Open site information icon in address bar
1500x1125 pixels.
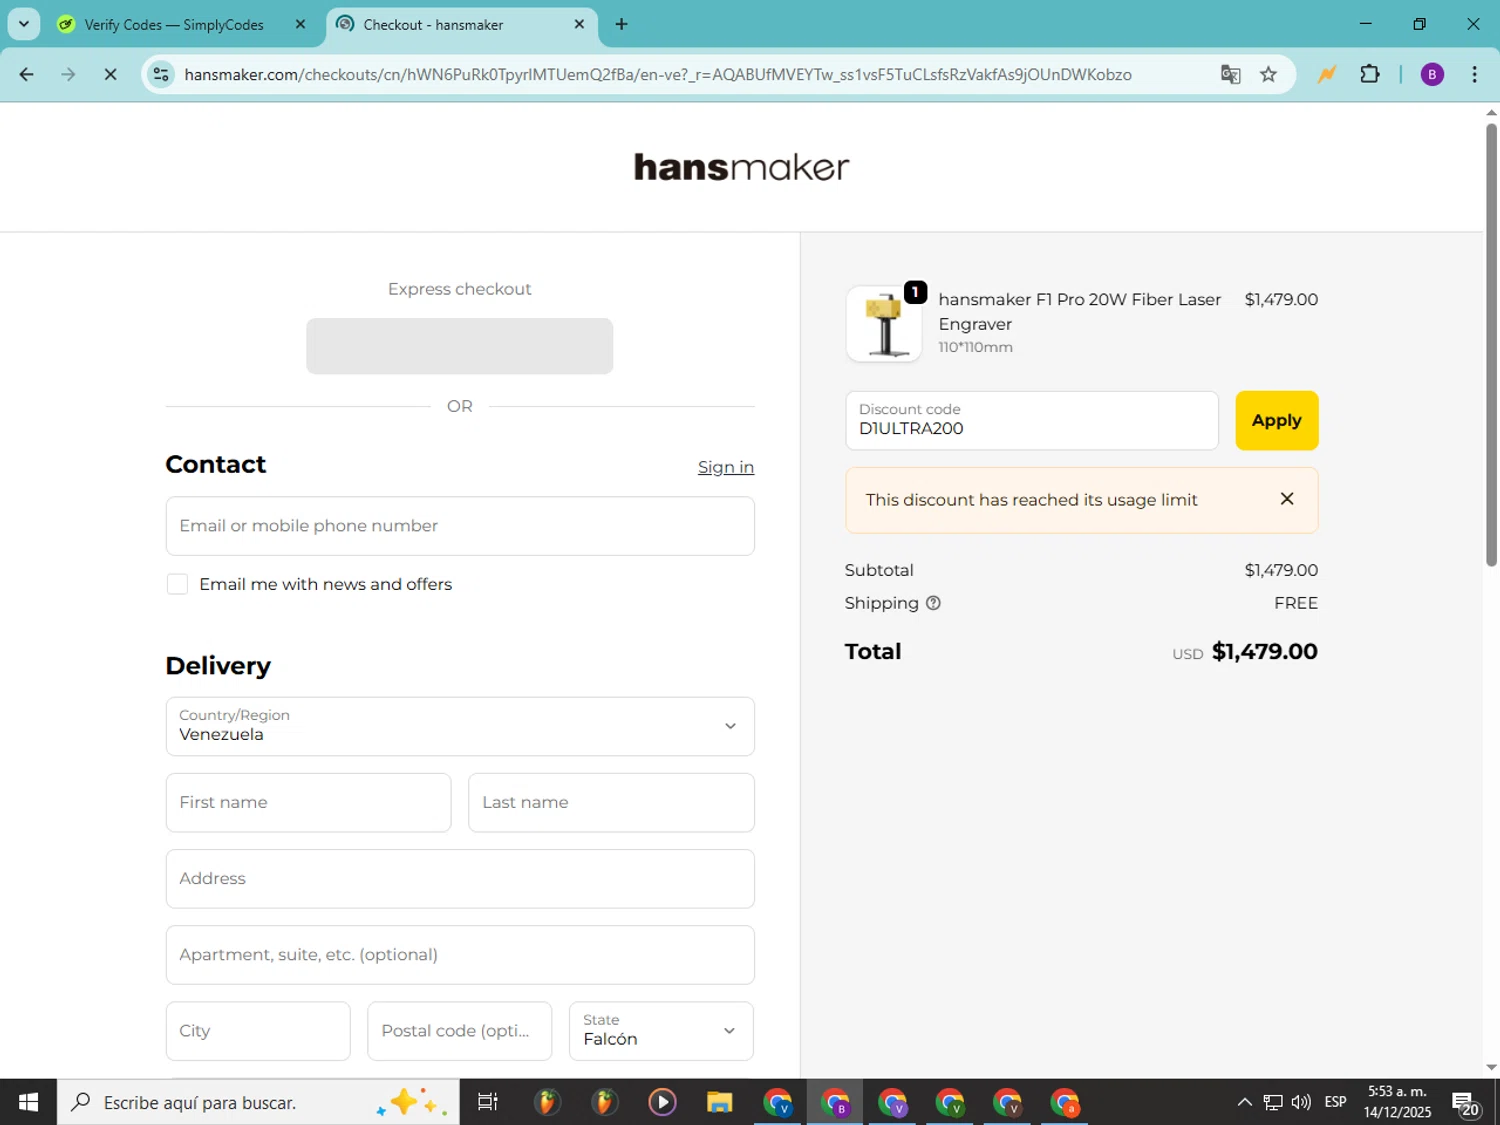coord(162,74)
